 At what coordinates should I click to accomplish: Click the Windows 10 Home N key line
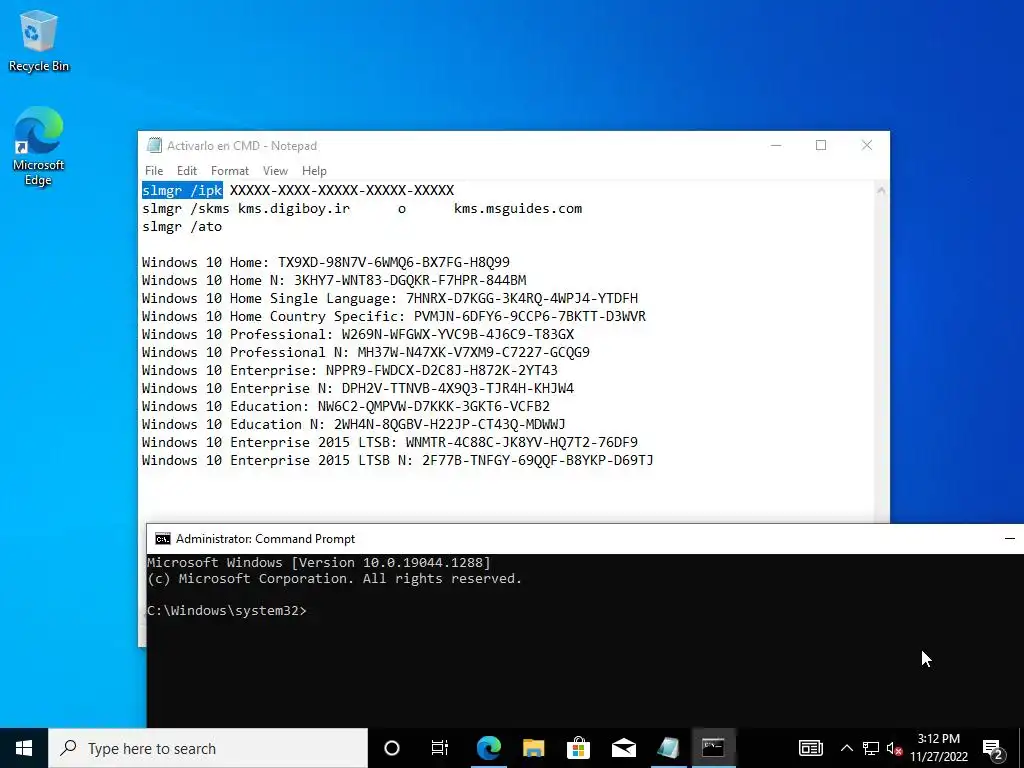pyautogui.click(x=334, y=280)
